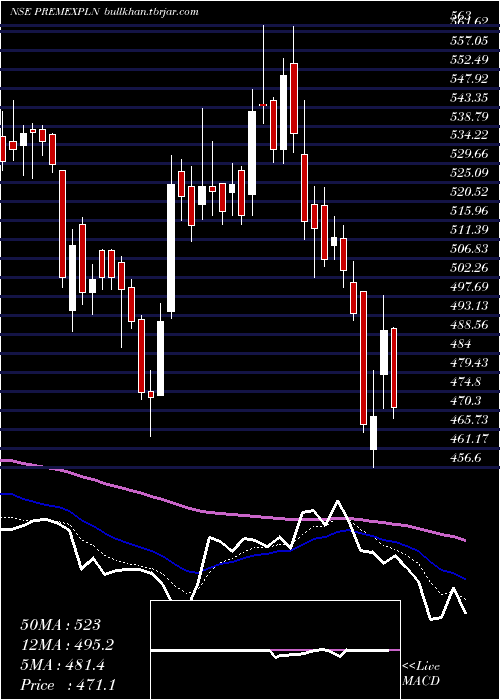
Task: Click the 543.35 price axis label
Action: pos(468,97)
